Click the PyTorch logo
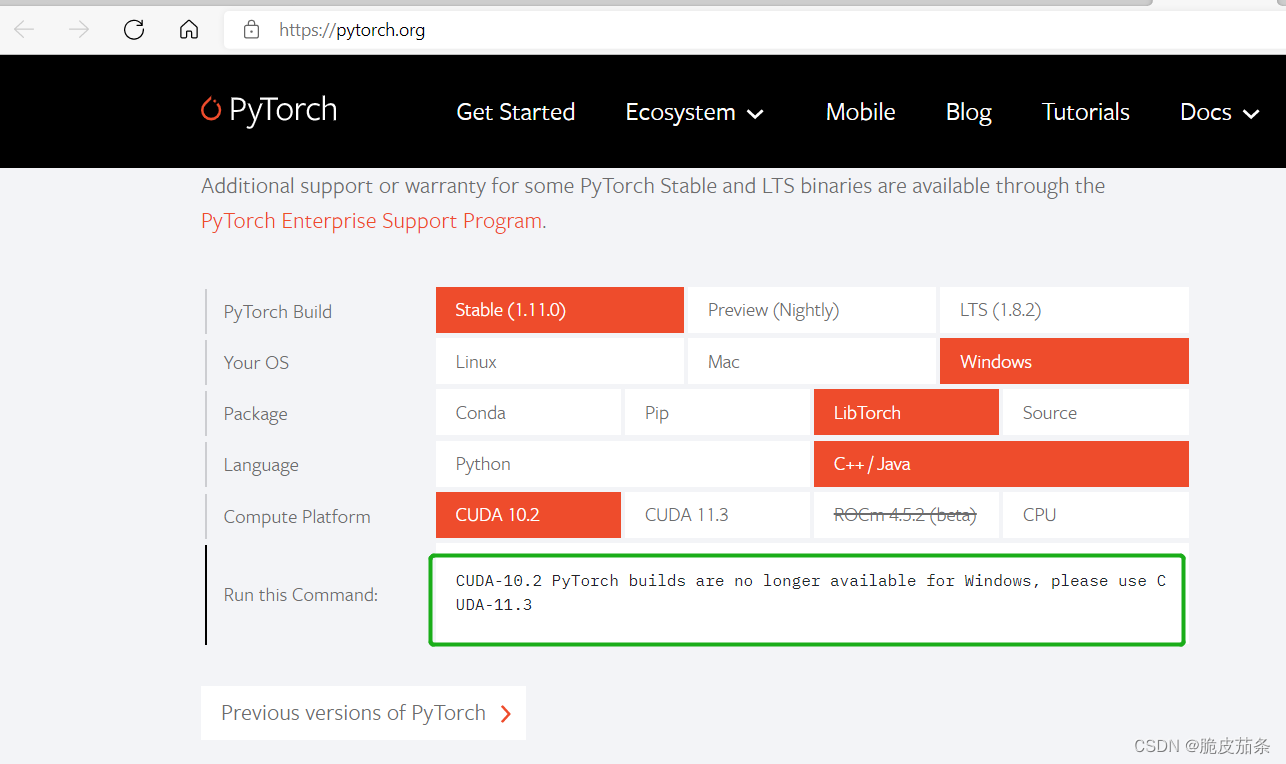 pos(269,110)
